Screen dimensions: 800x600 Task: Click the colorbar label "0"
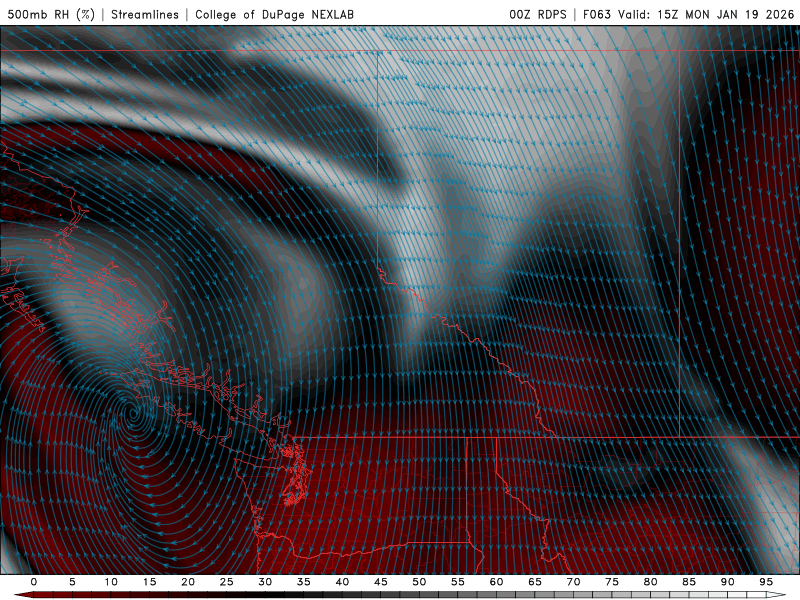click(x=34, y=582)
